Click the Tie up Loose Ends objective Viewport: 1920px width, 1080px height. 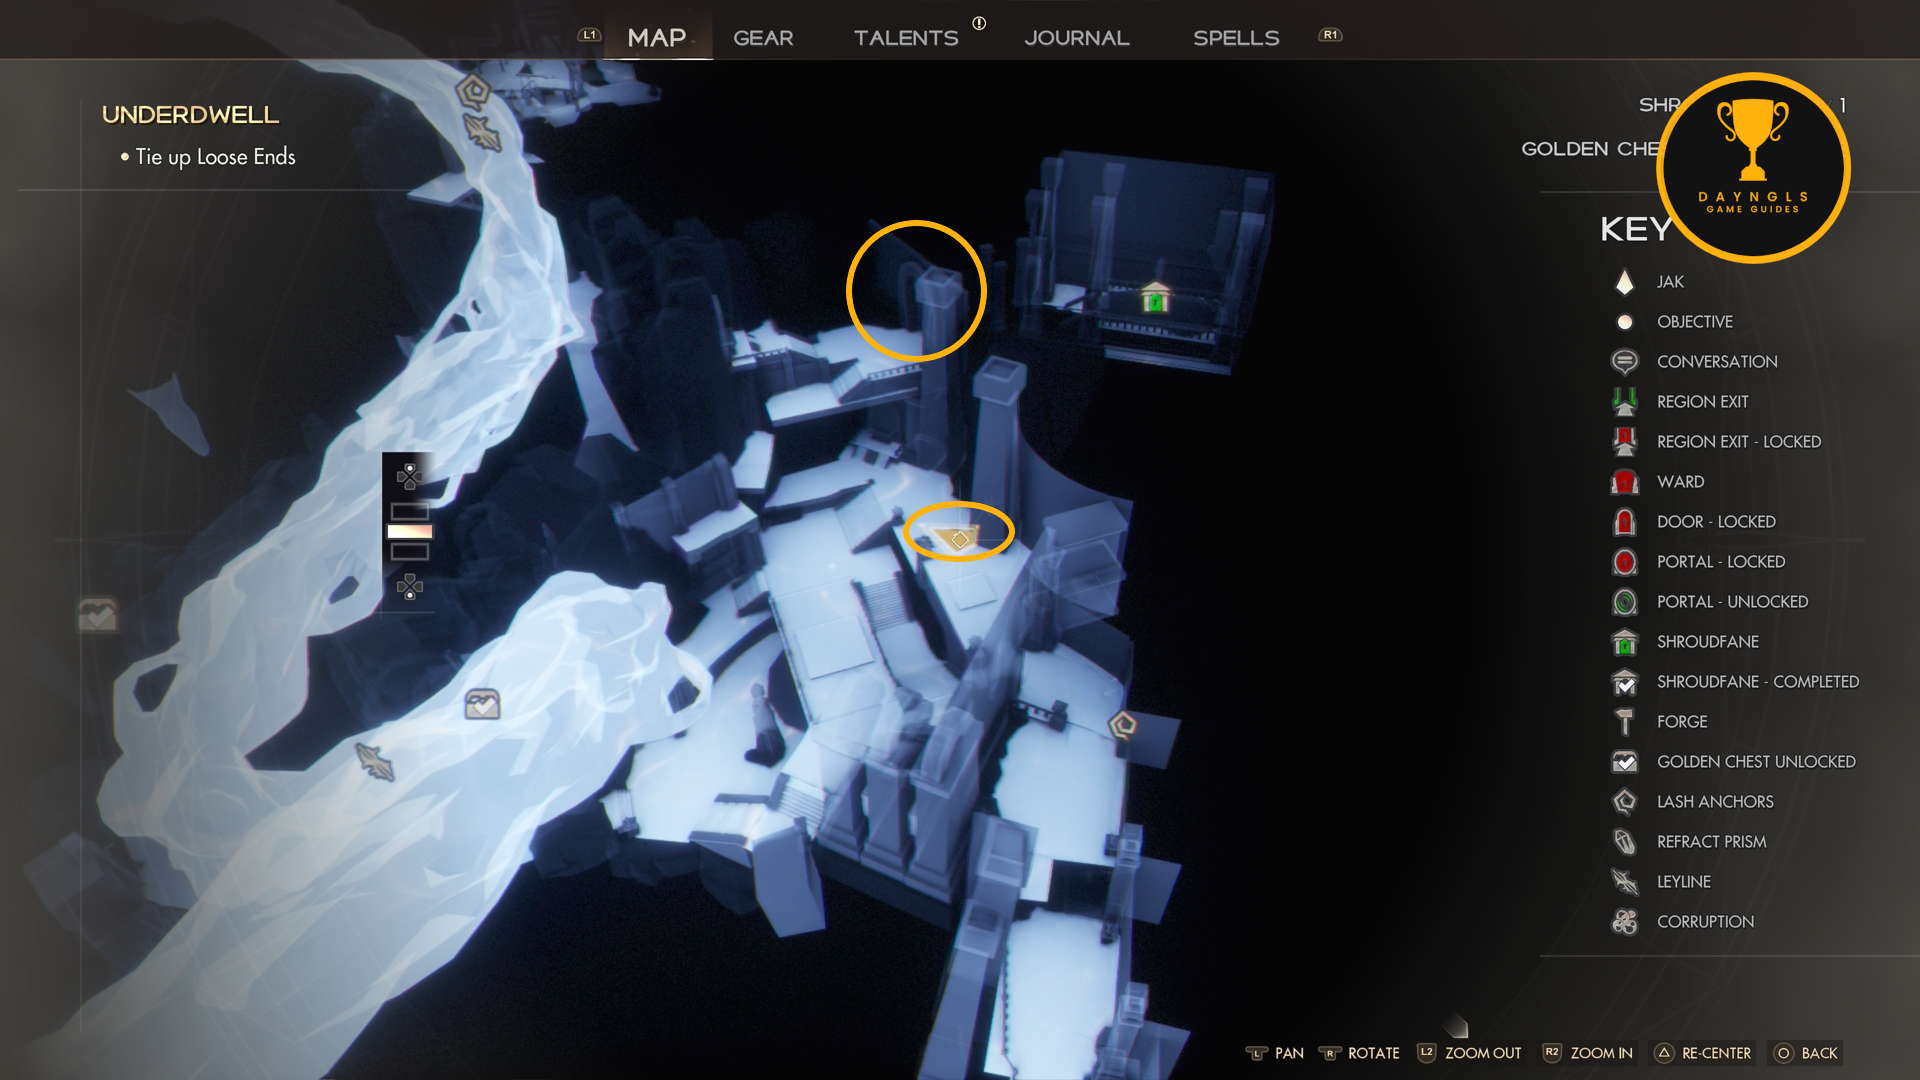tap(215, 157)
